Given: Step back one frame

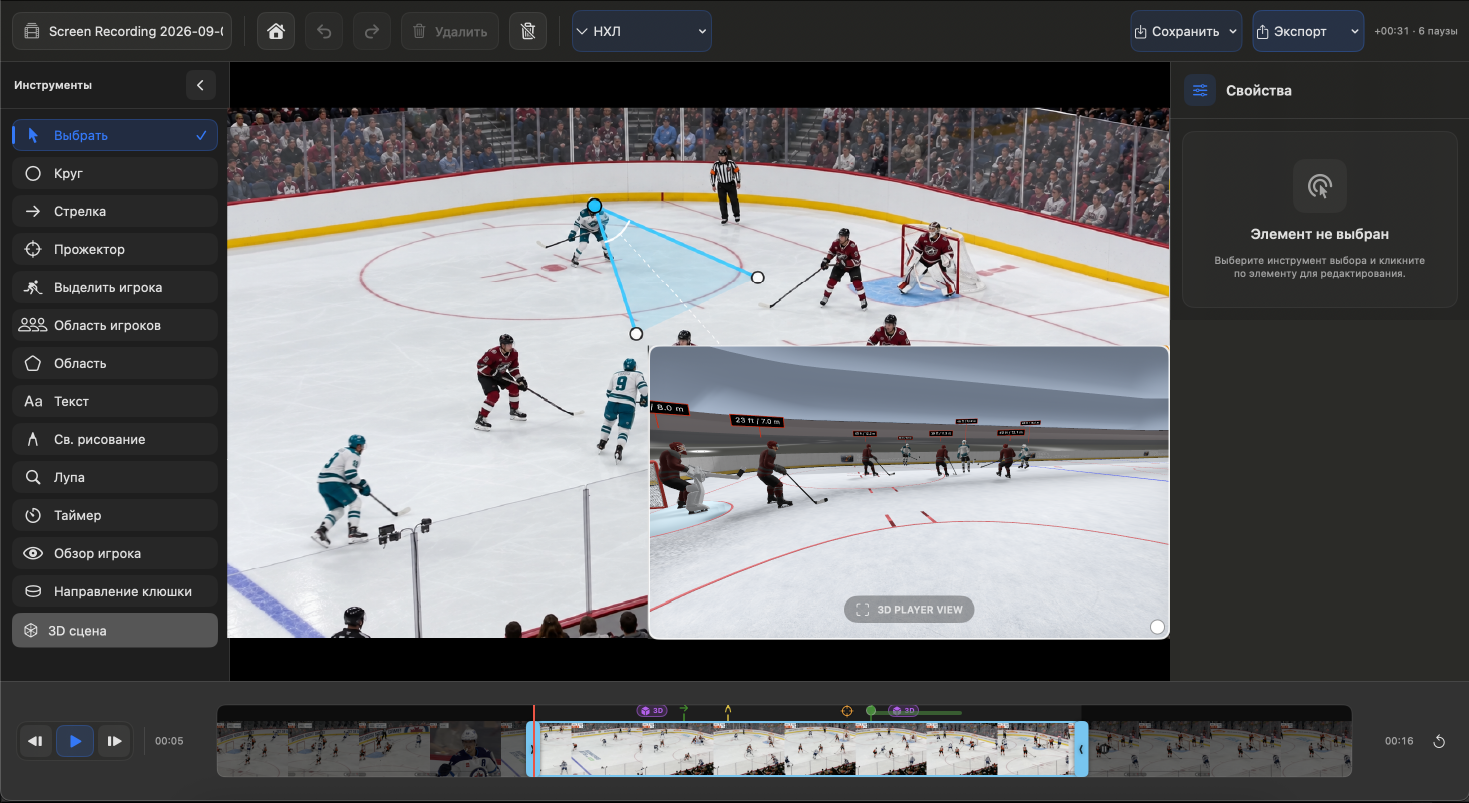Looking at the screenshot, I should point(35,741).
